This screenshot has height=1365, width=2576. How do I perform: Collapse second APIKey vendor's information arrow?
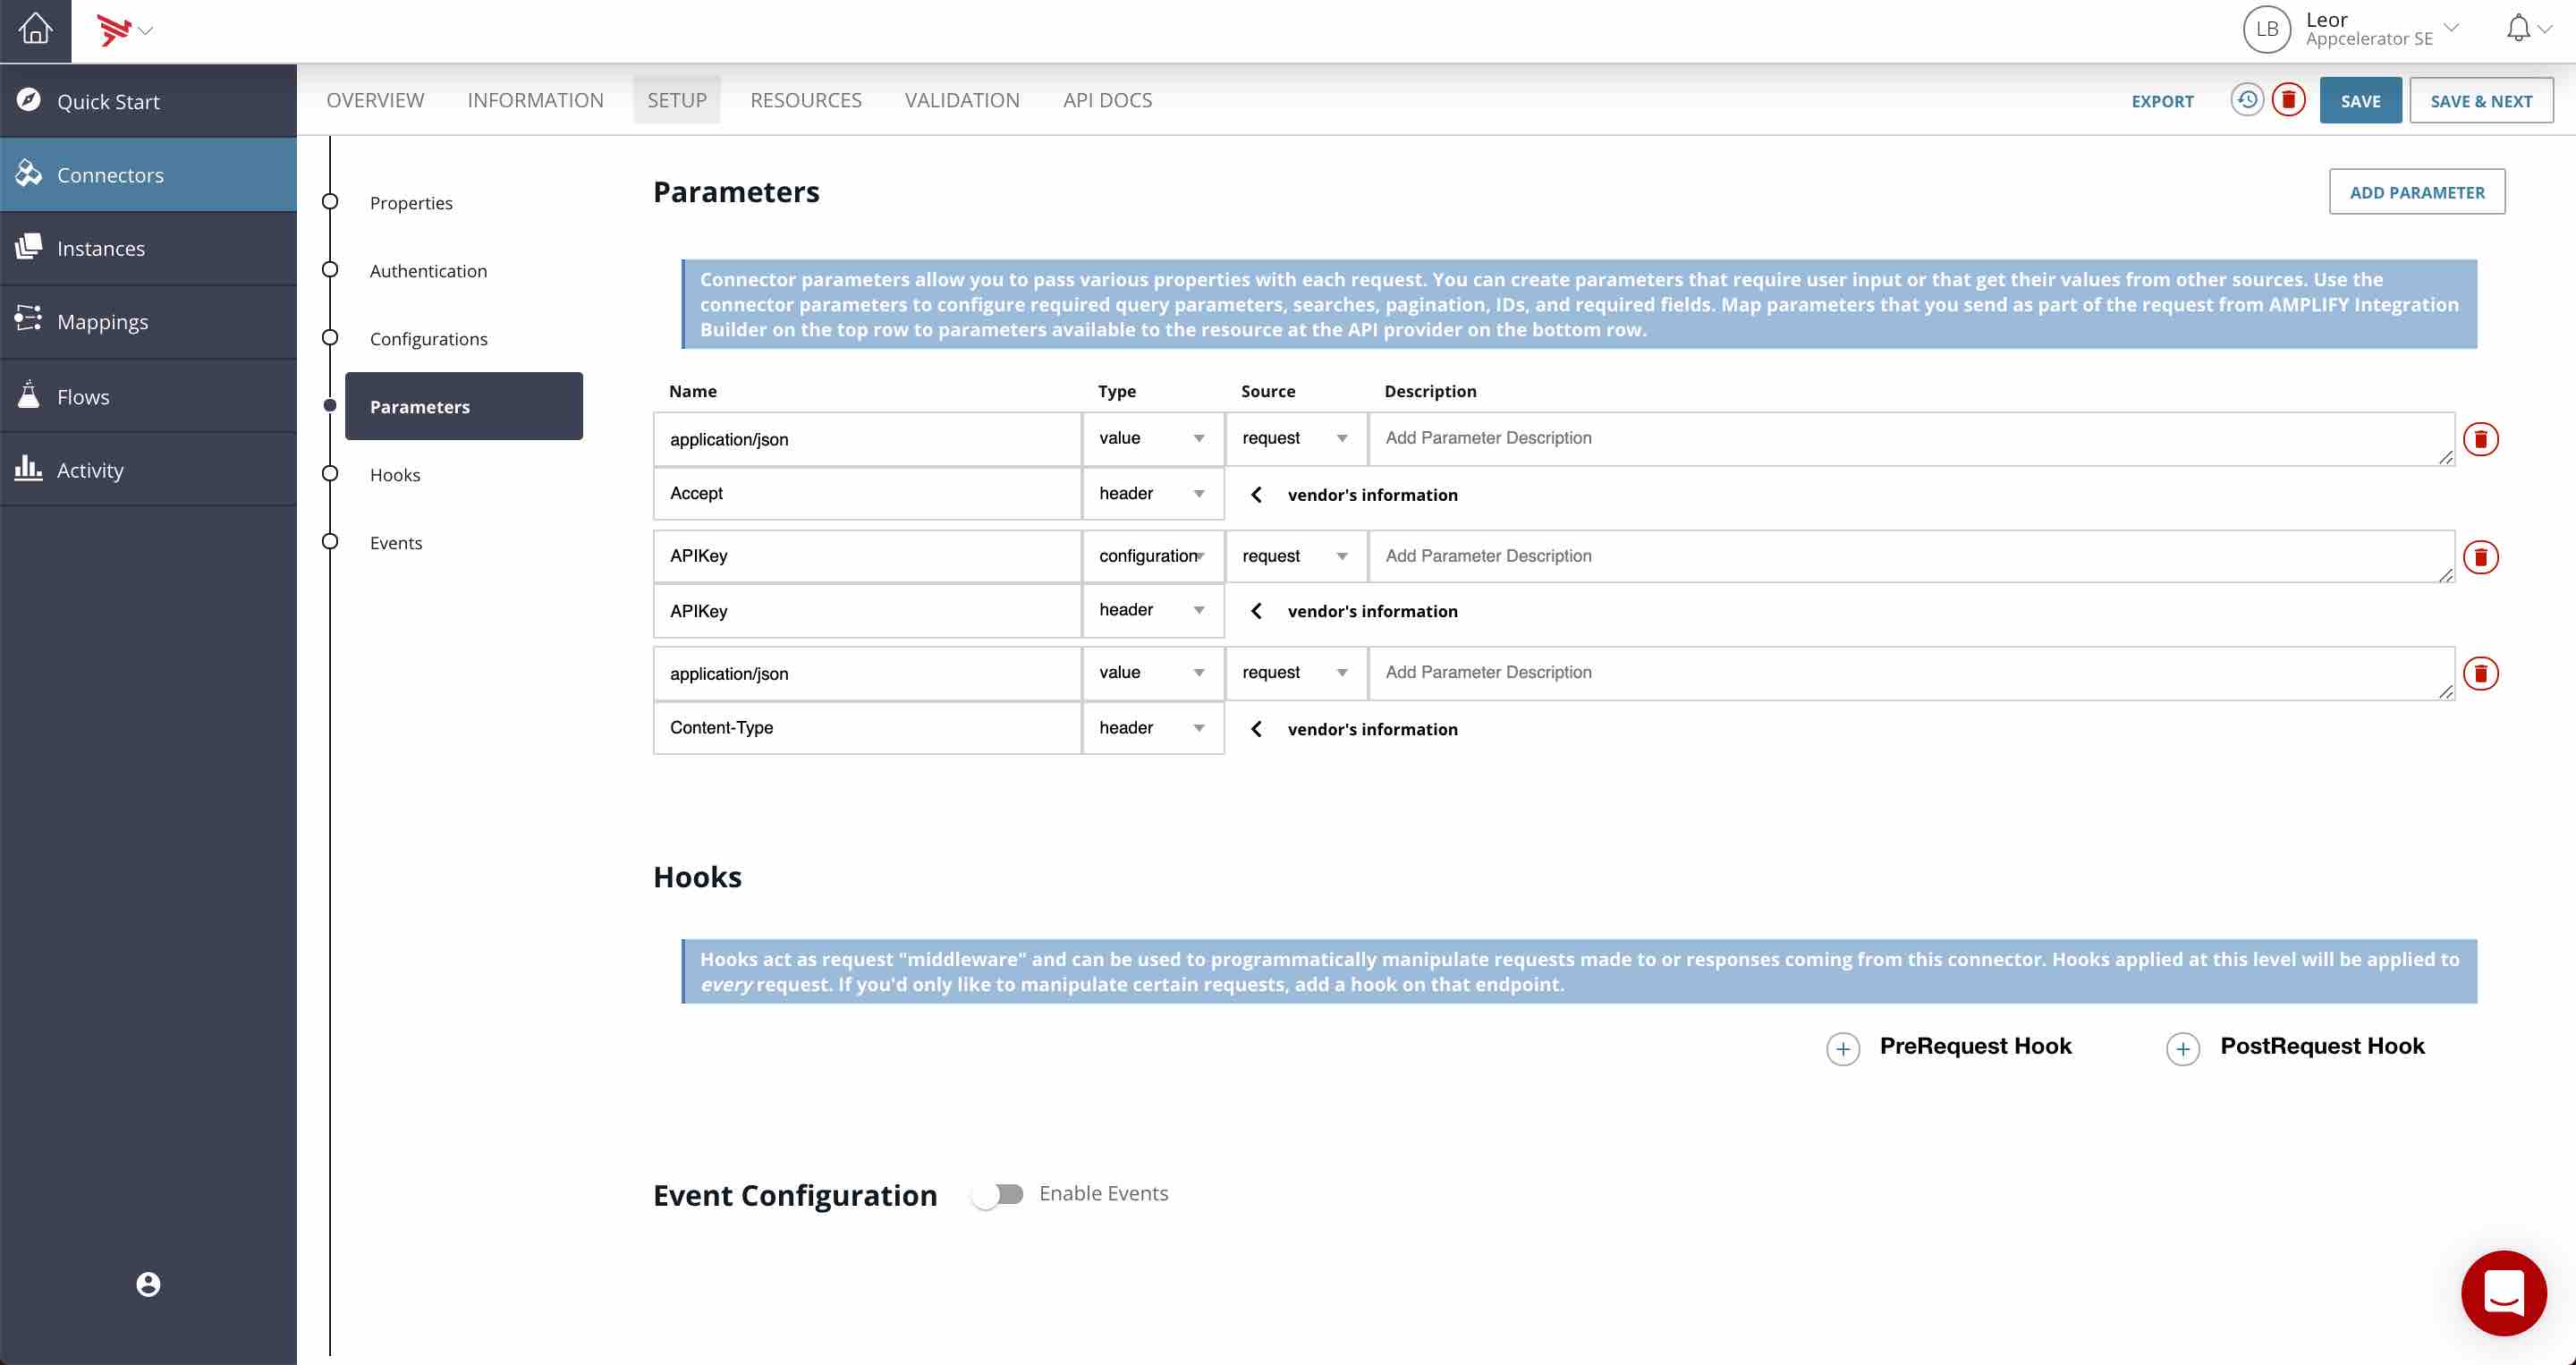click(1257, 611)
